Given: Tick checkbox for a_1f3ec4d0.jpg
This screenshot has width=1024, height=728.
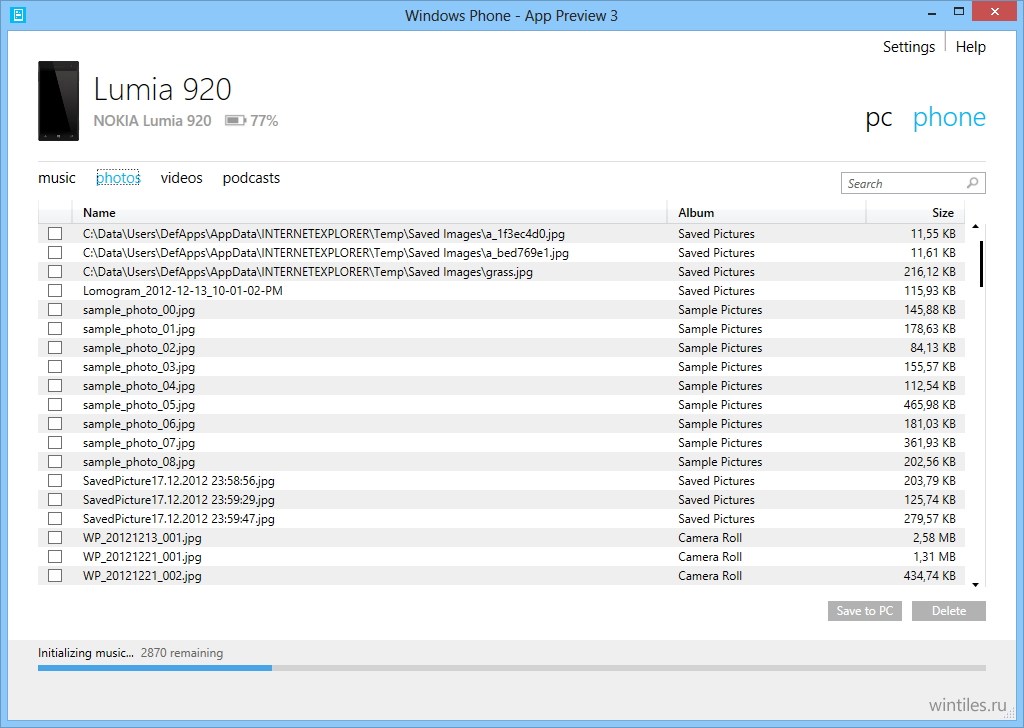Looking at the screenshot, I should click(55, 233).
